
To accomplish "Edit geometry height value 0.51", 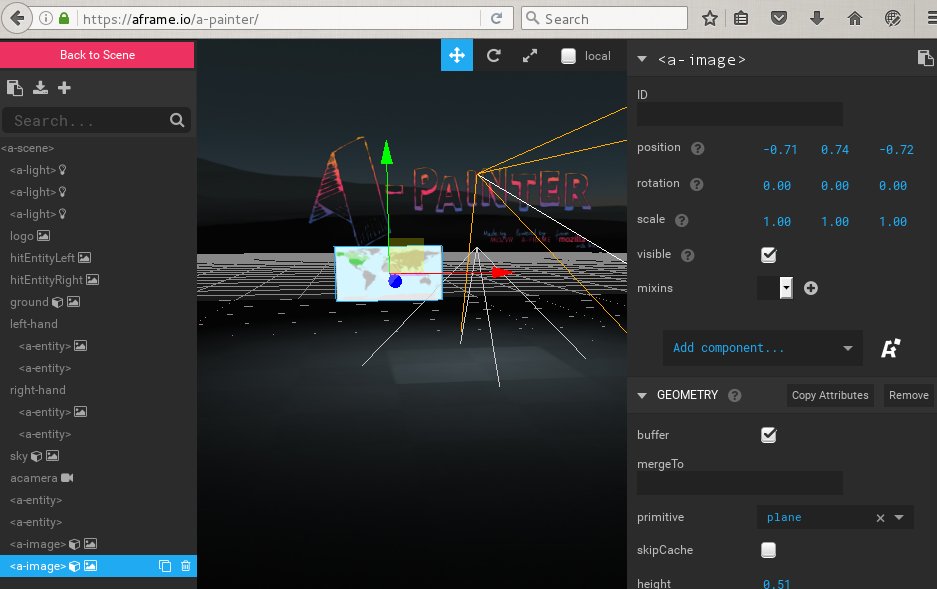I will pos(776,584).
